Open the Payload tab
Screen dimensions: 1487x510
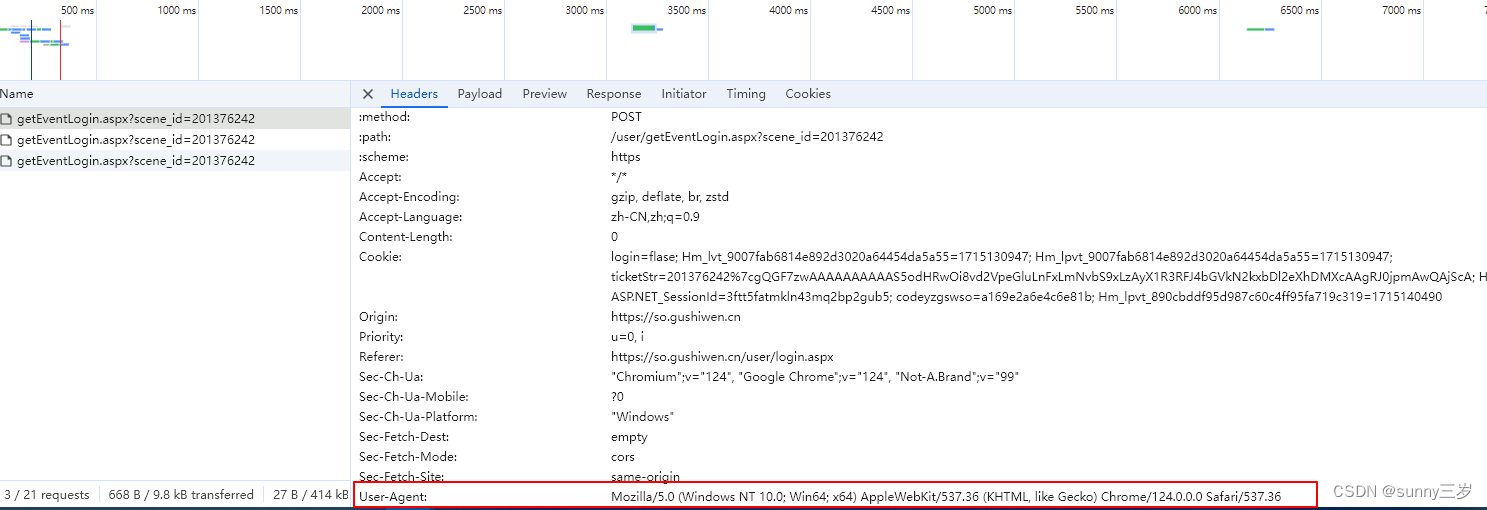(x=480, y=94)
